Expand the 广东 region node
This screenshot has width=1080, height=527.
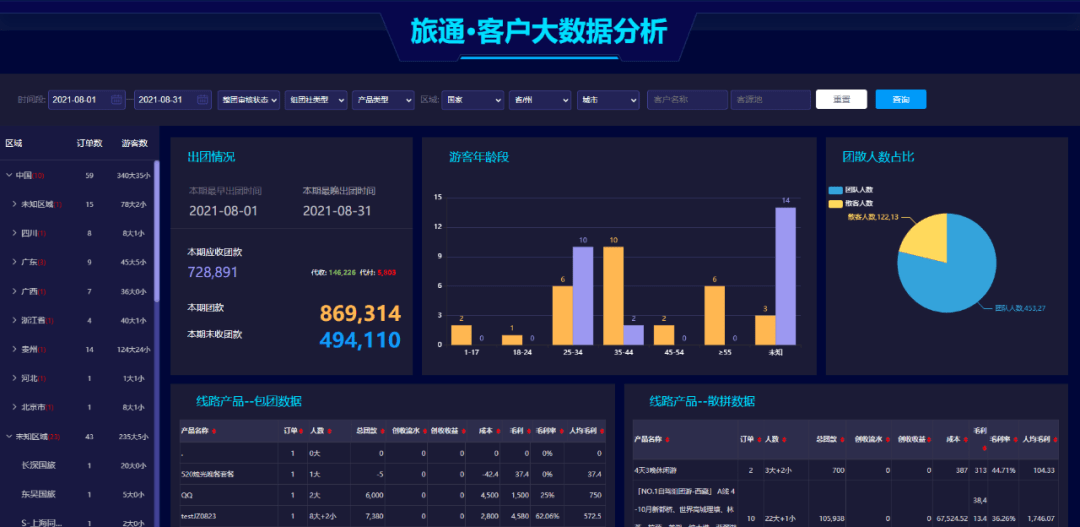click(x=14, y=262)
